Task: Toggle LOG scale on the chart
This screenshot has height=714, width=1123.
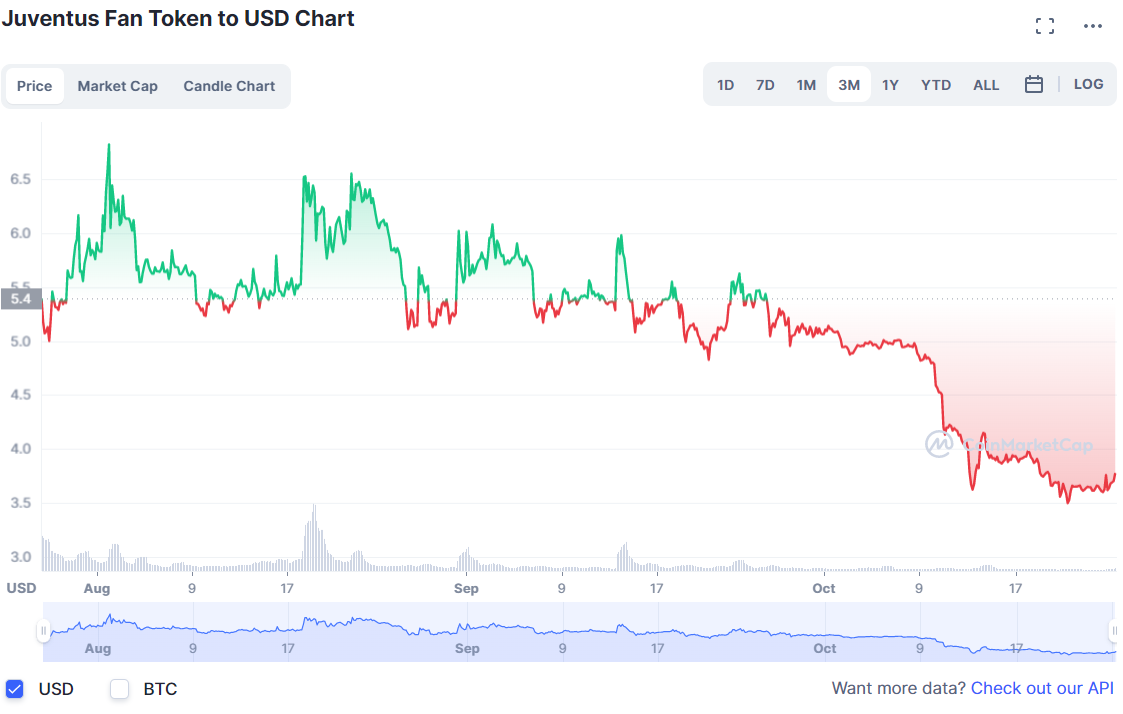Action: pos(1088,85)
